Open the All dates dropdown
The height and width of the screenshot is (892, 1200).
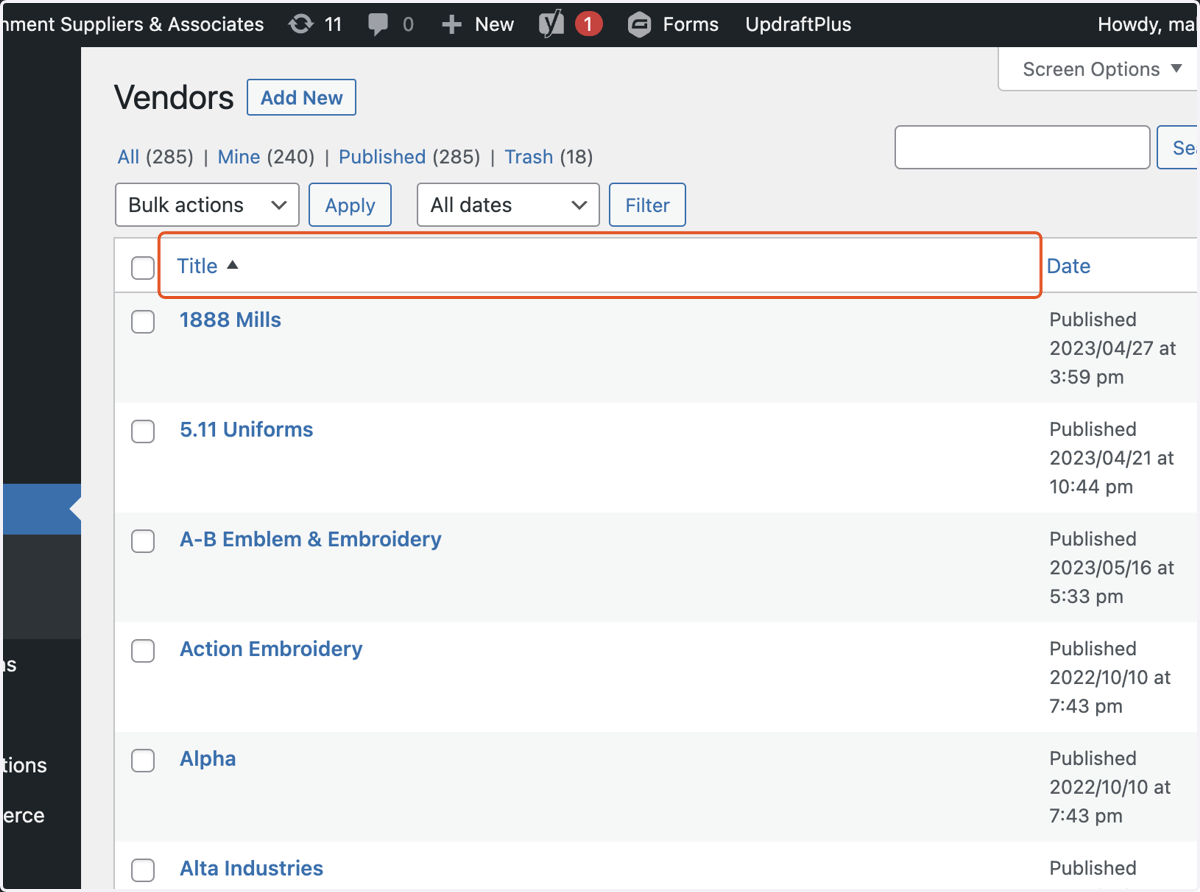508,205
